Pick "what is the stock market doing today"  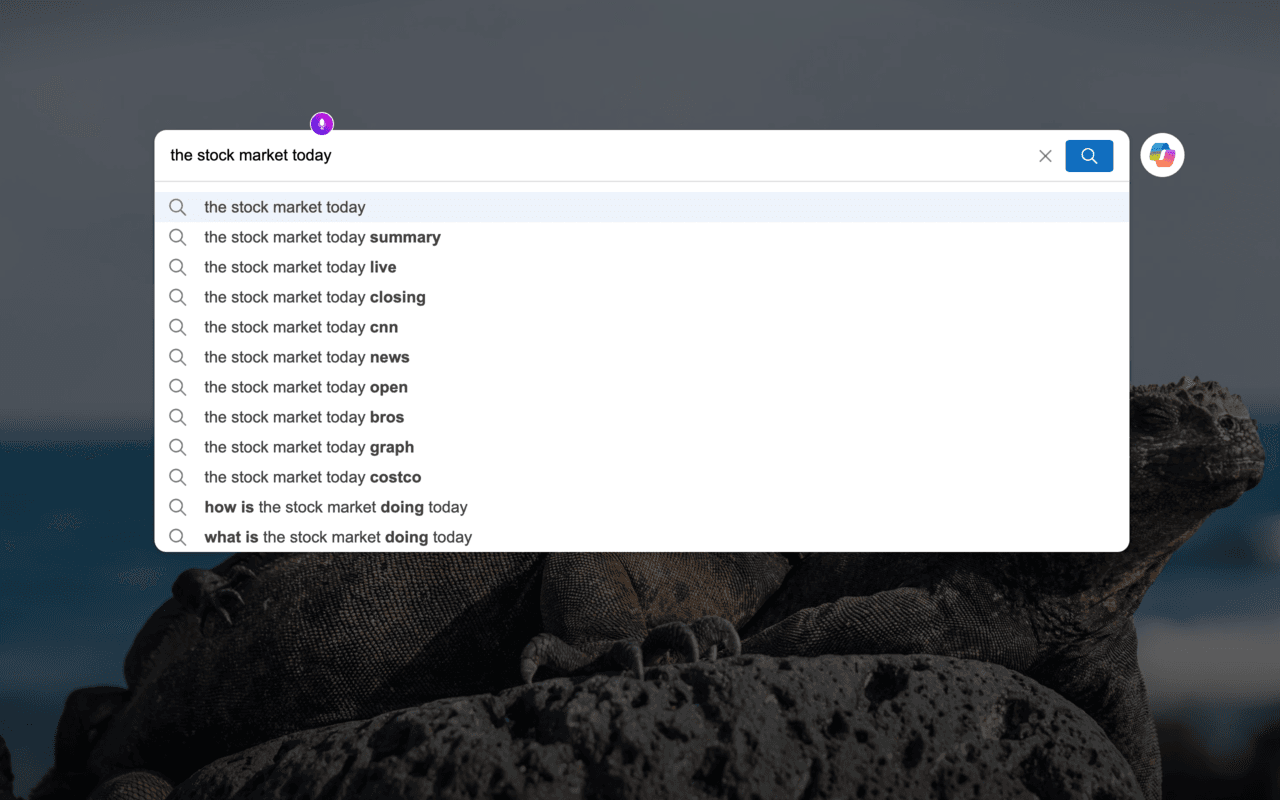[338, 537]
